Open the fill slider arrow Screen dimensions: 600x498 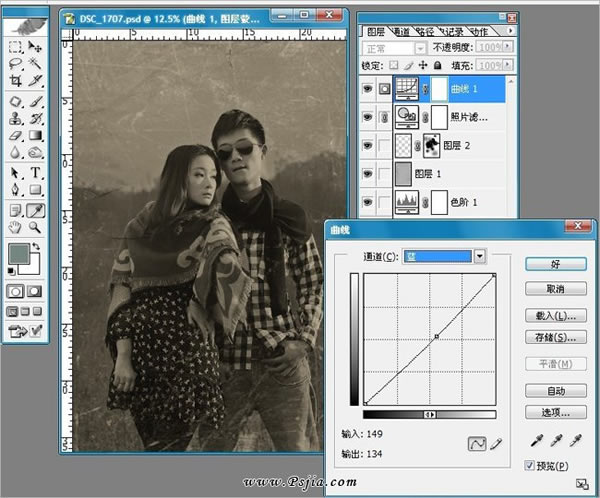(x=507, y=65)
